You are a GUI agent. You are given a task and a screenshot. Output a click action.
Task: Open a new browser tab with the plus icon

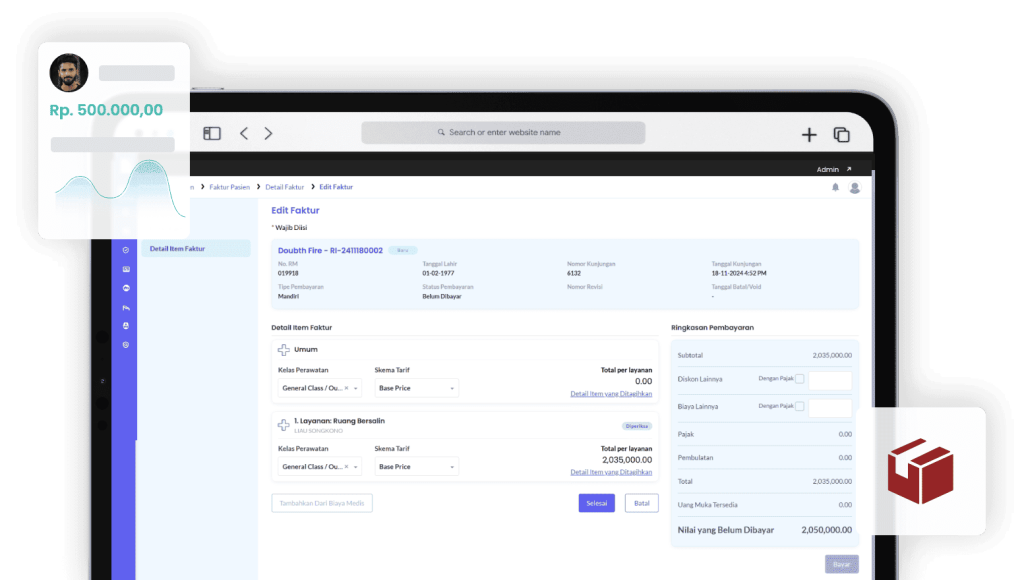[807, 132]
